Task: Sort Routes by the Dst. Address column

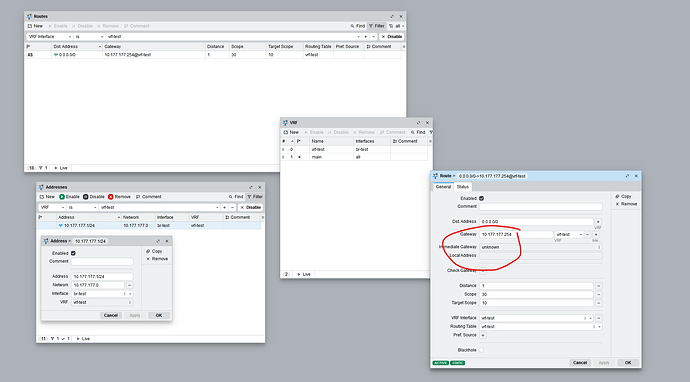Action: (77, 46)
